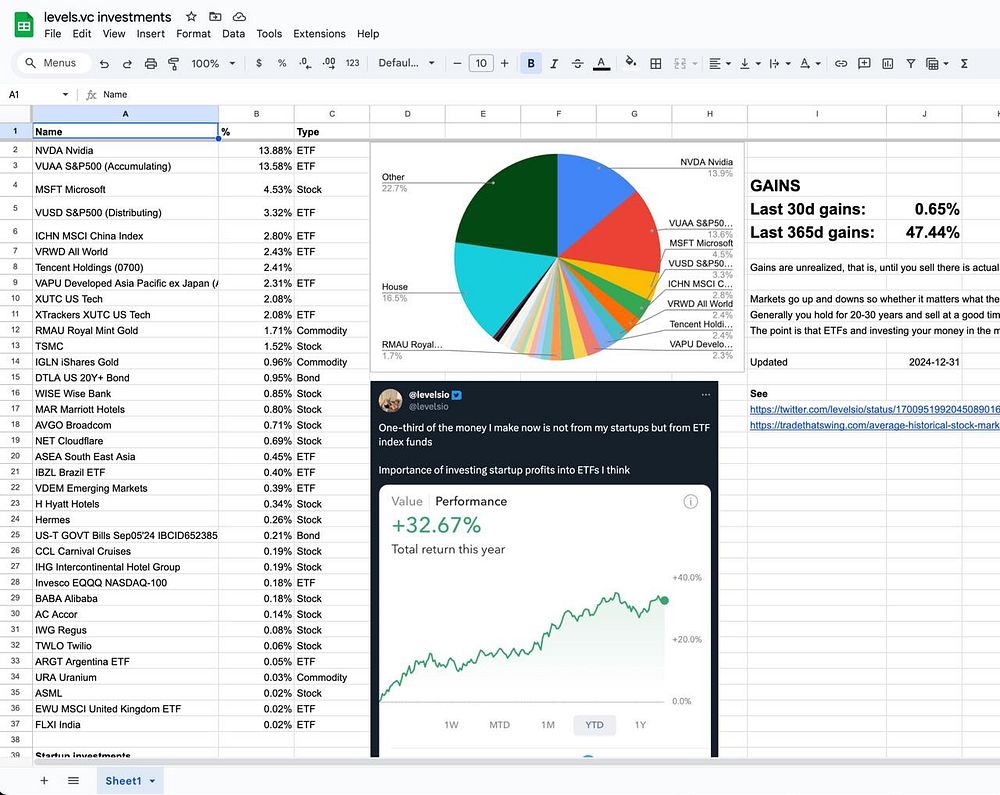The width and height of the screenshot is (1000, 795).
Task: Click the Insert comment icon
Action: click(x=864, y=63)
